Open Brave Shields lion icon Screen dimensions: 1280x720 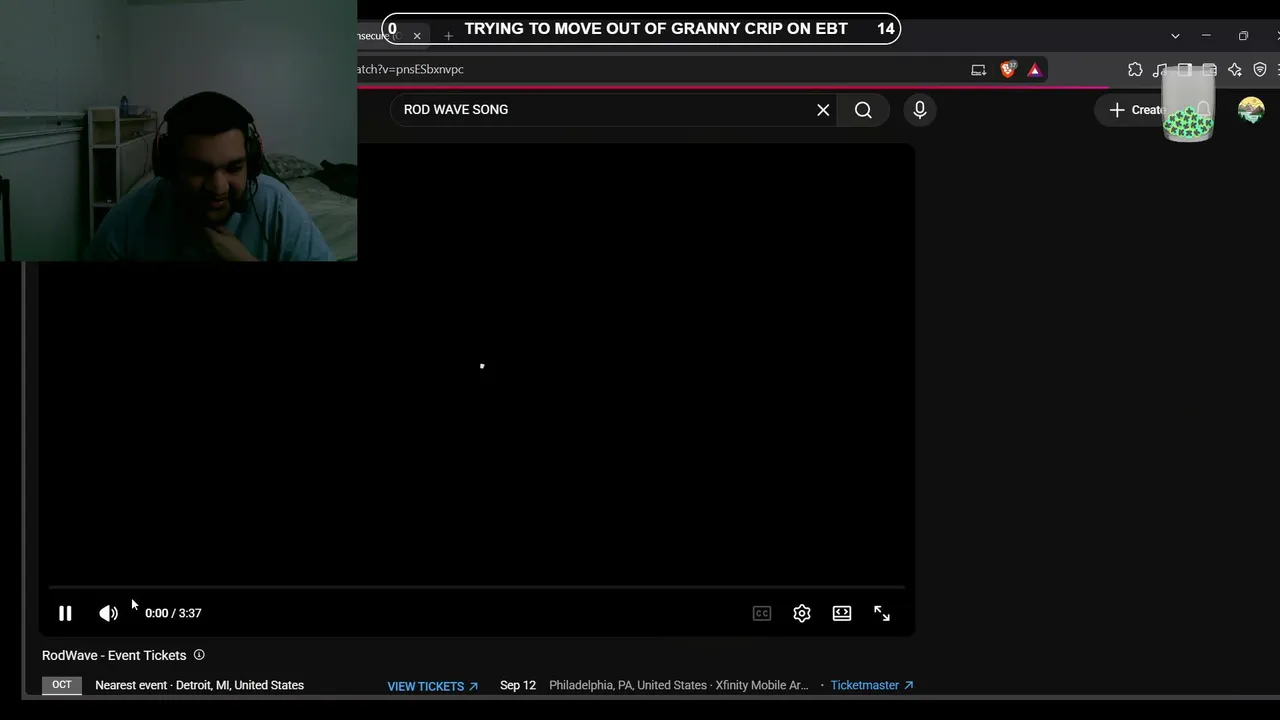point(1008,69)
